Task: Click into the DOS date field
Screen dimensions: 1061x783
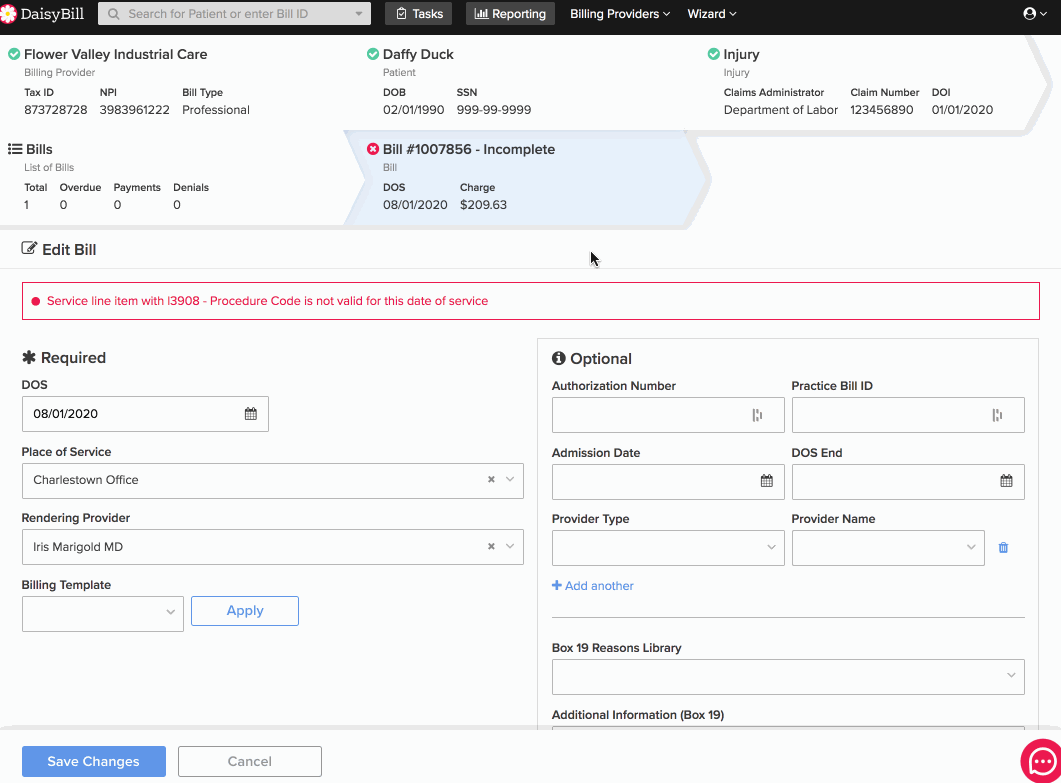Action: [145, 413]
